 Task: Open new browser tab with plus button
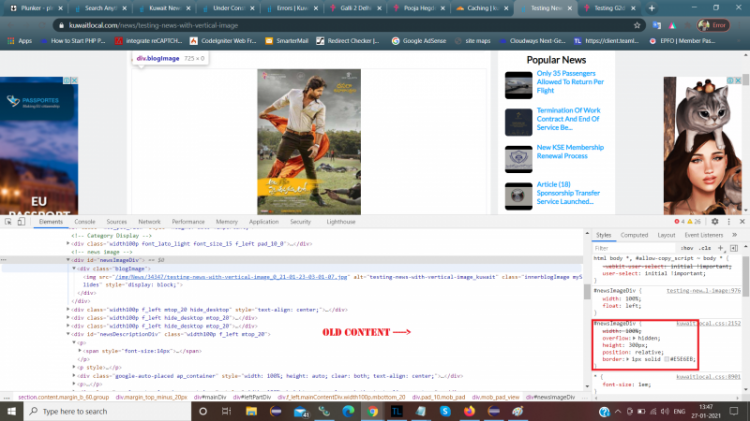click(651, 8)
